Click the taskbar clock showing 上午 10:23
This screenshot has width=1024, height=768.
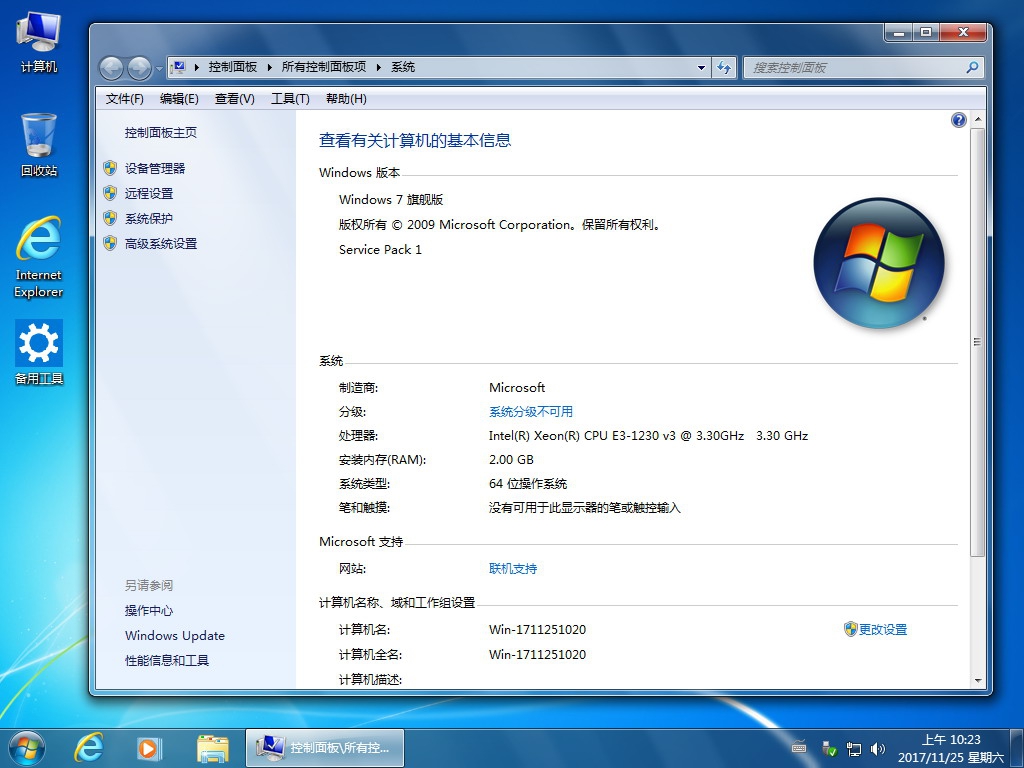tap(951, 748)
